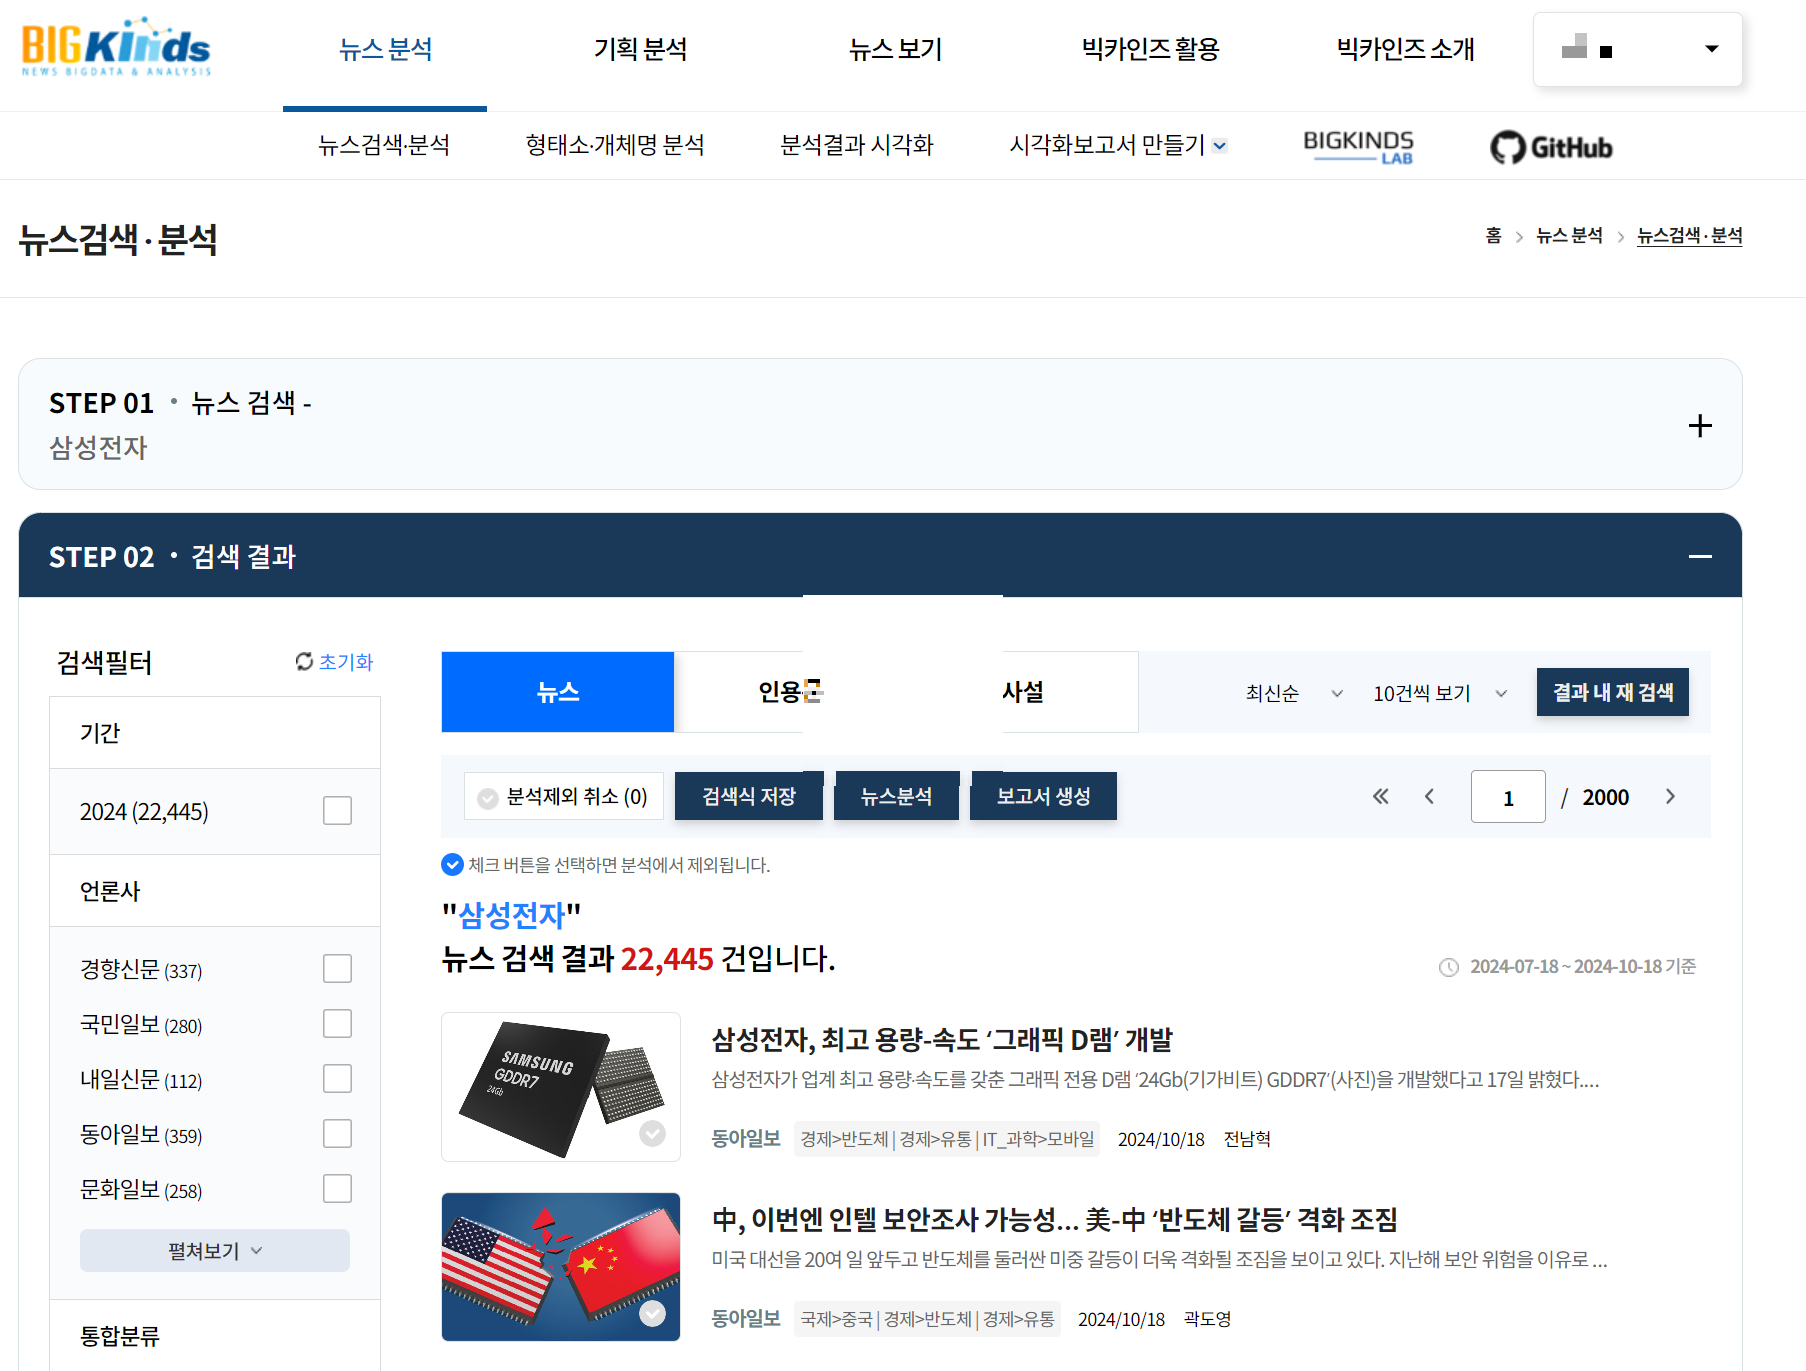Click the 검색식 저장 button
The image size is (1806, 1371).
[749, 796]
